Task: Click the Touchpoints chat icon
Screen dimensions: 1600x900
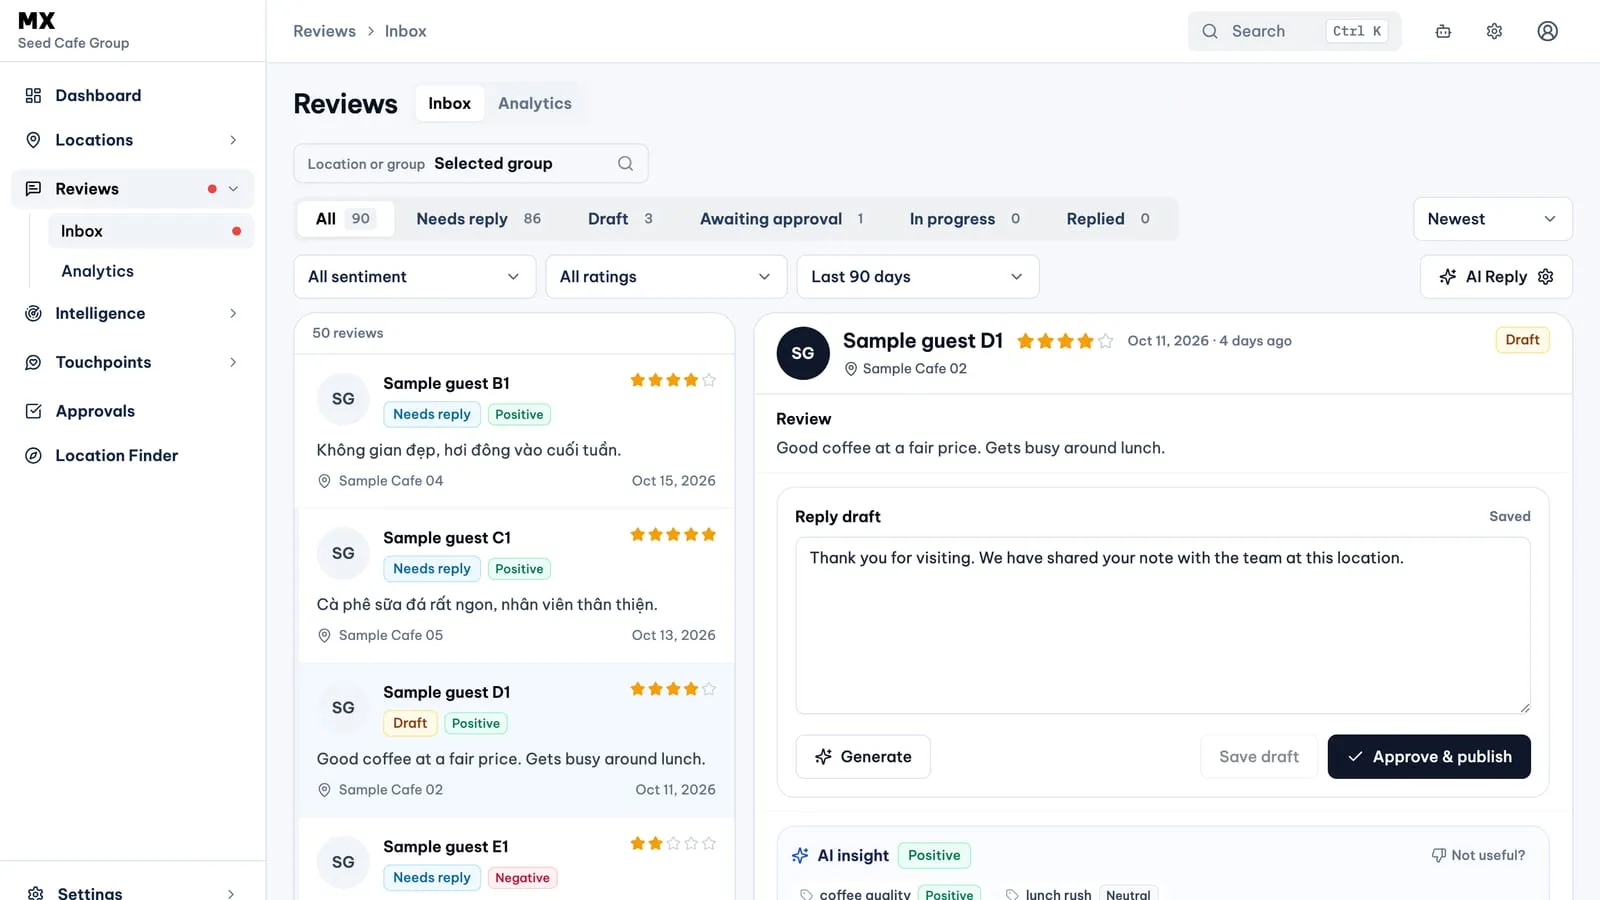Action: click(33, 362)
